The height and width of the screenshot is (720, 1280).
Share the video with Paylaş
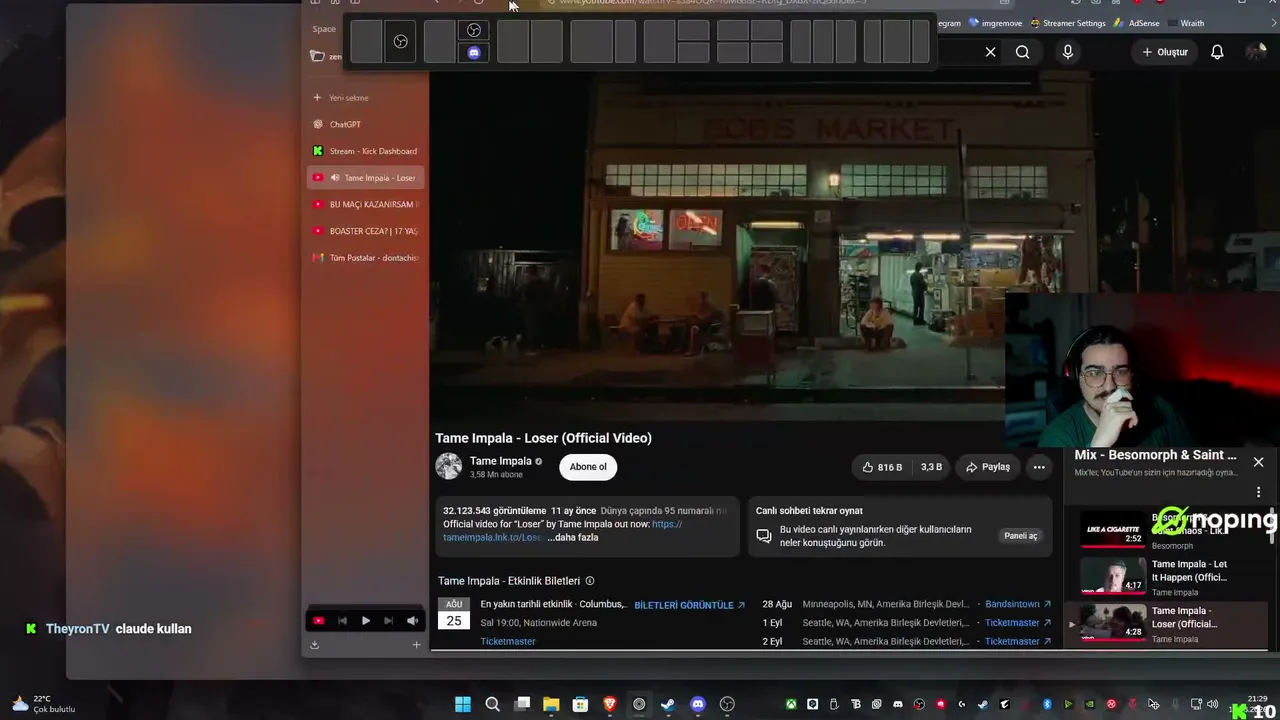[x=988, y=467]
